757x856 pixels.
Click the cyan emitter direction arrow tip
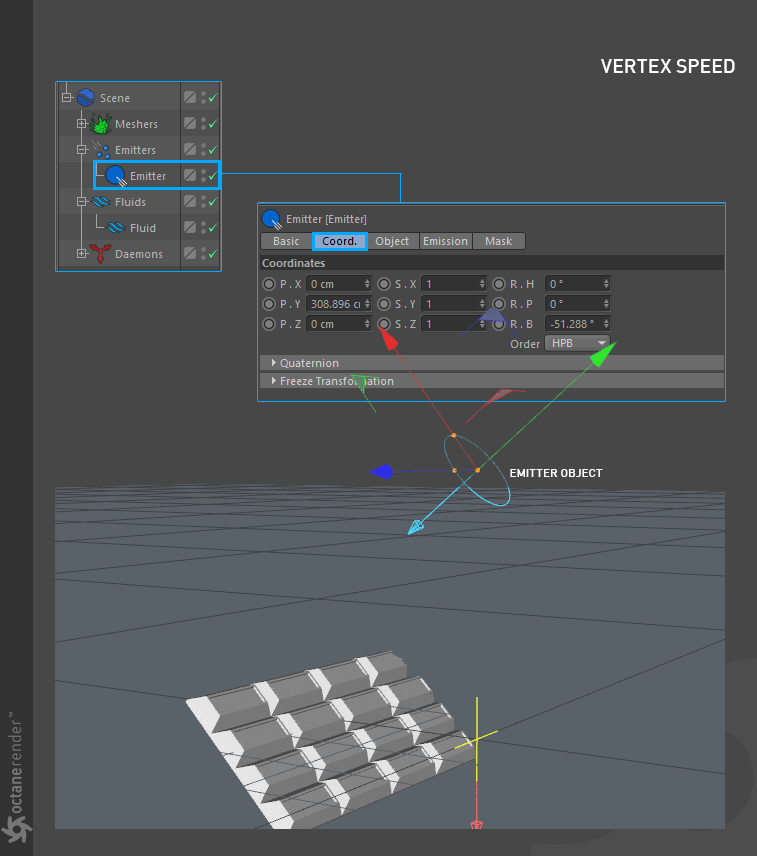(415, 527)
